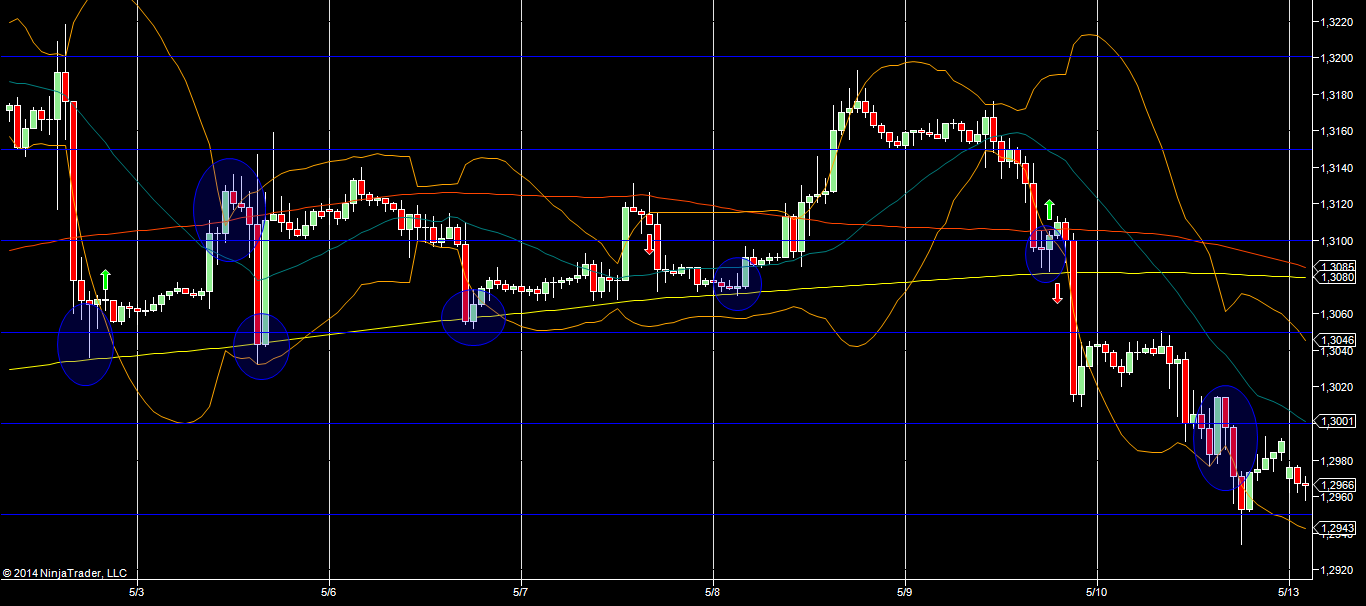The width and height of the screenshot is (1366, 606).
Task: Select the small blue ellipse just after 5/8
Action: tap(738, 284)
